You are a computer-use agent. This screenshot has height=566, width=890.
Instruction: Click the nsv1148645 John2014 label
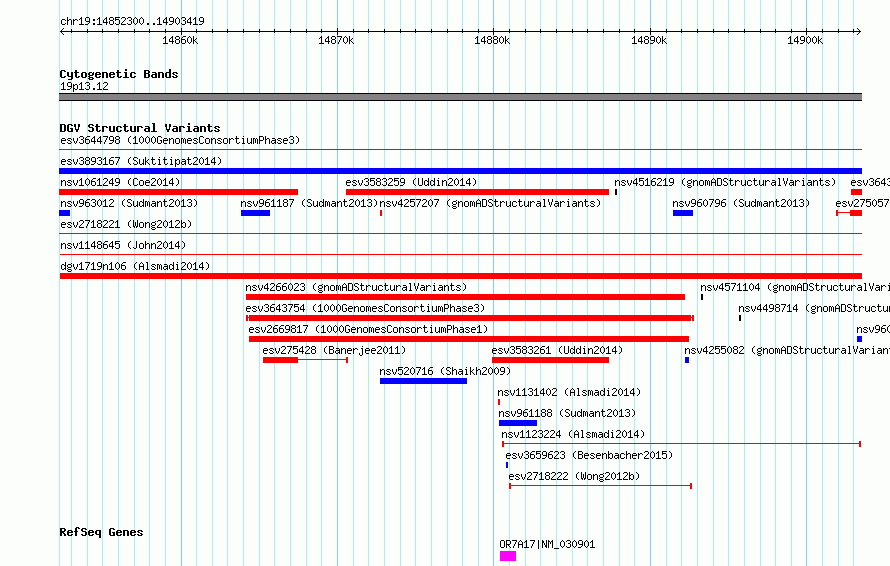pyautogui.click(x=123, y=245)
